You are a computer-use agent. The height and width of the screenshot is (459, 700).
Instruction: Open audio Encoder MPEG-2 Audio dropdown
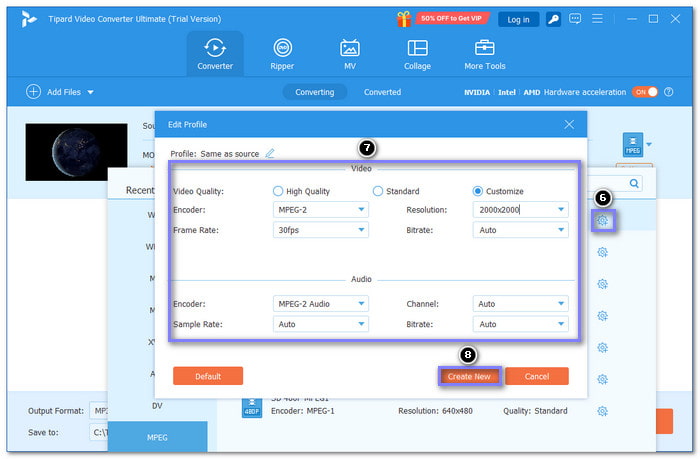click(321, 304)
